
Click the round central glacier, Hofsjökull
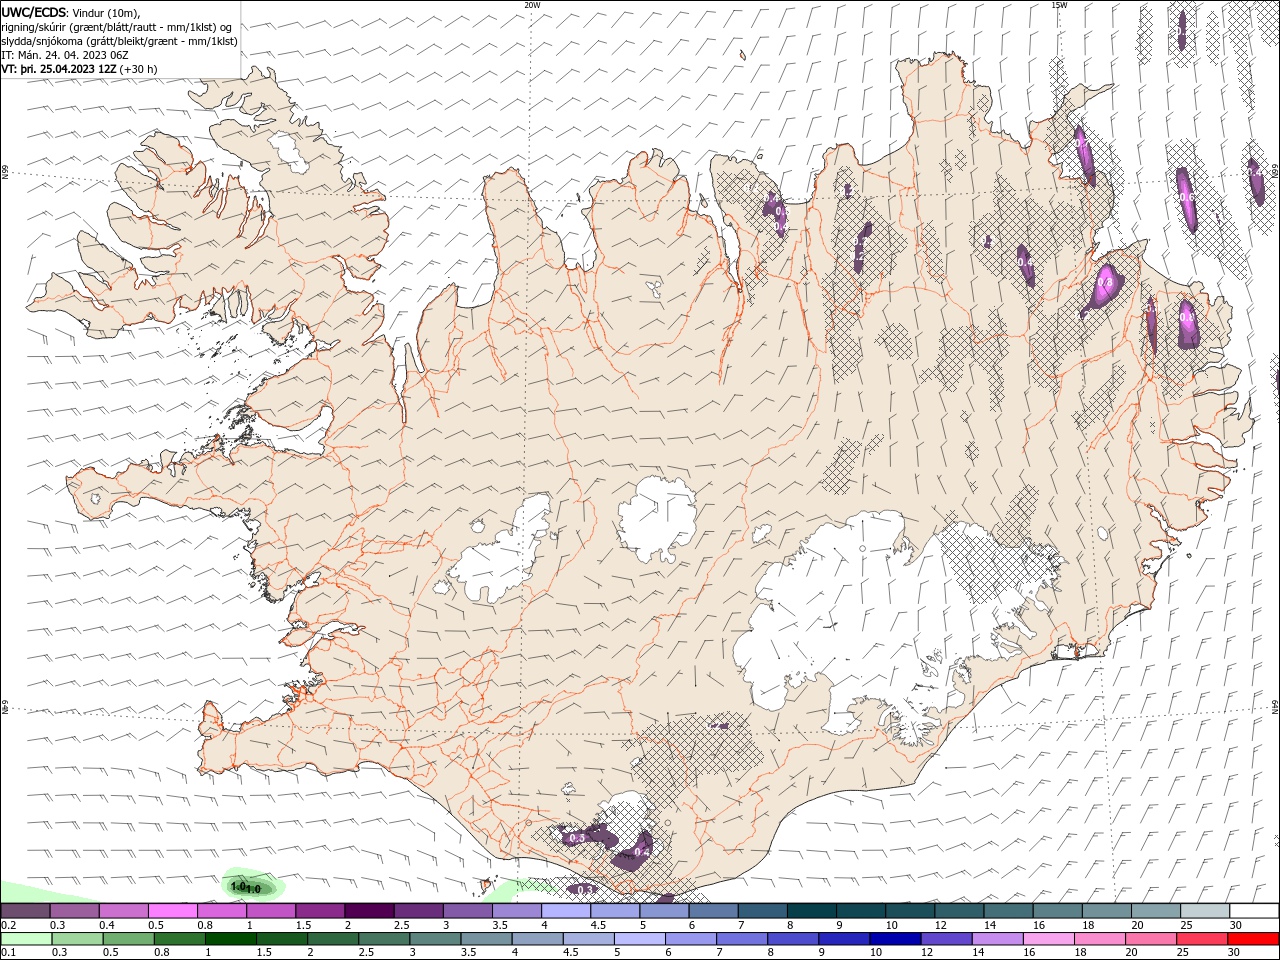pyautogui.click(x=658, y=518)
